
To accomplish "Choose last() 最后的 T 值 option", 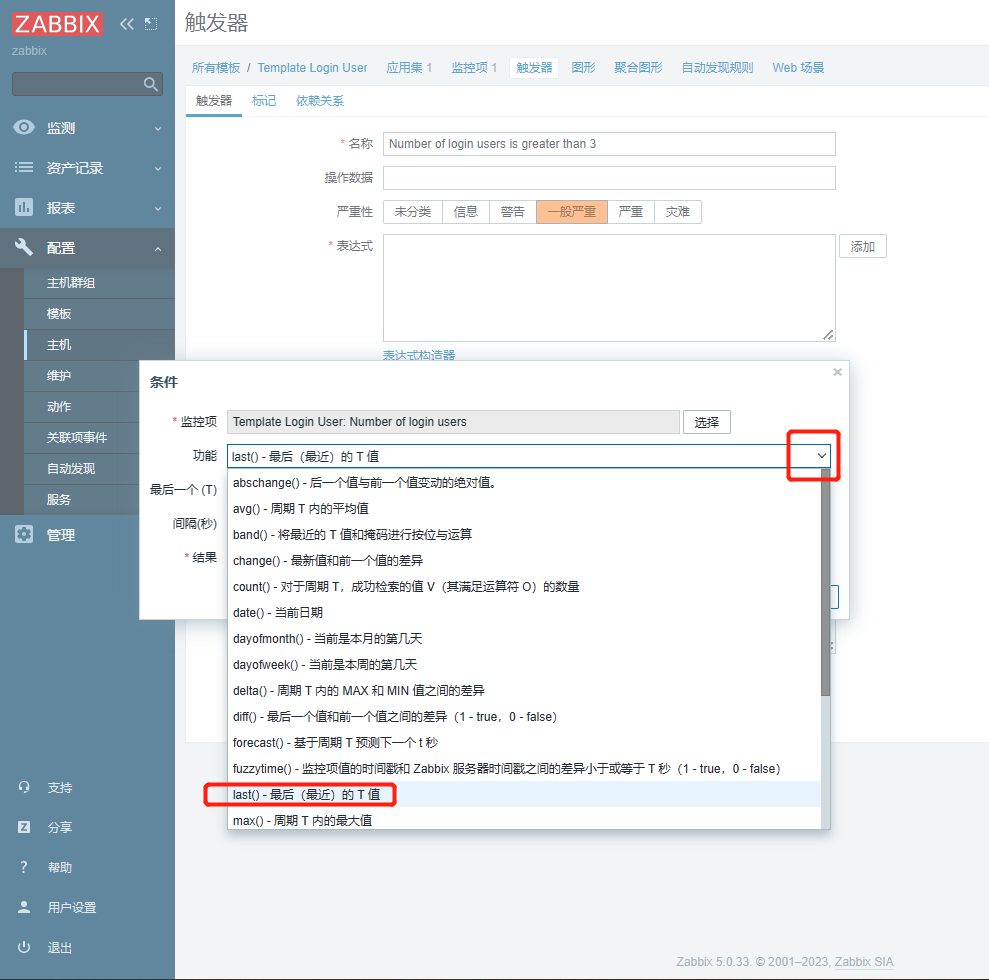I will [524, 795].
